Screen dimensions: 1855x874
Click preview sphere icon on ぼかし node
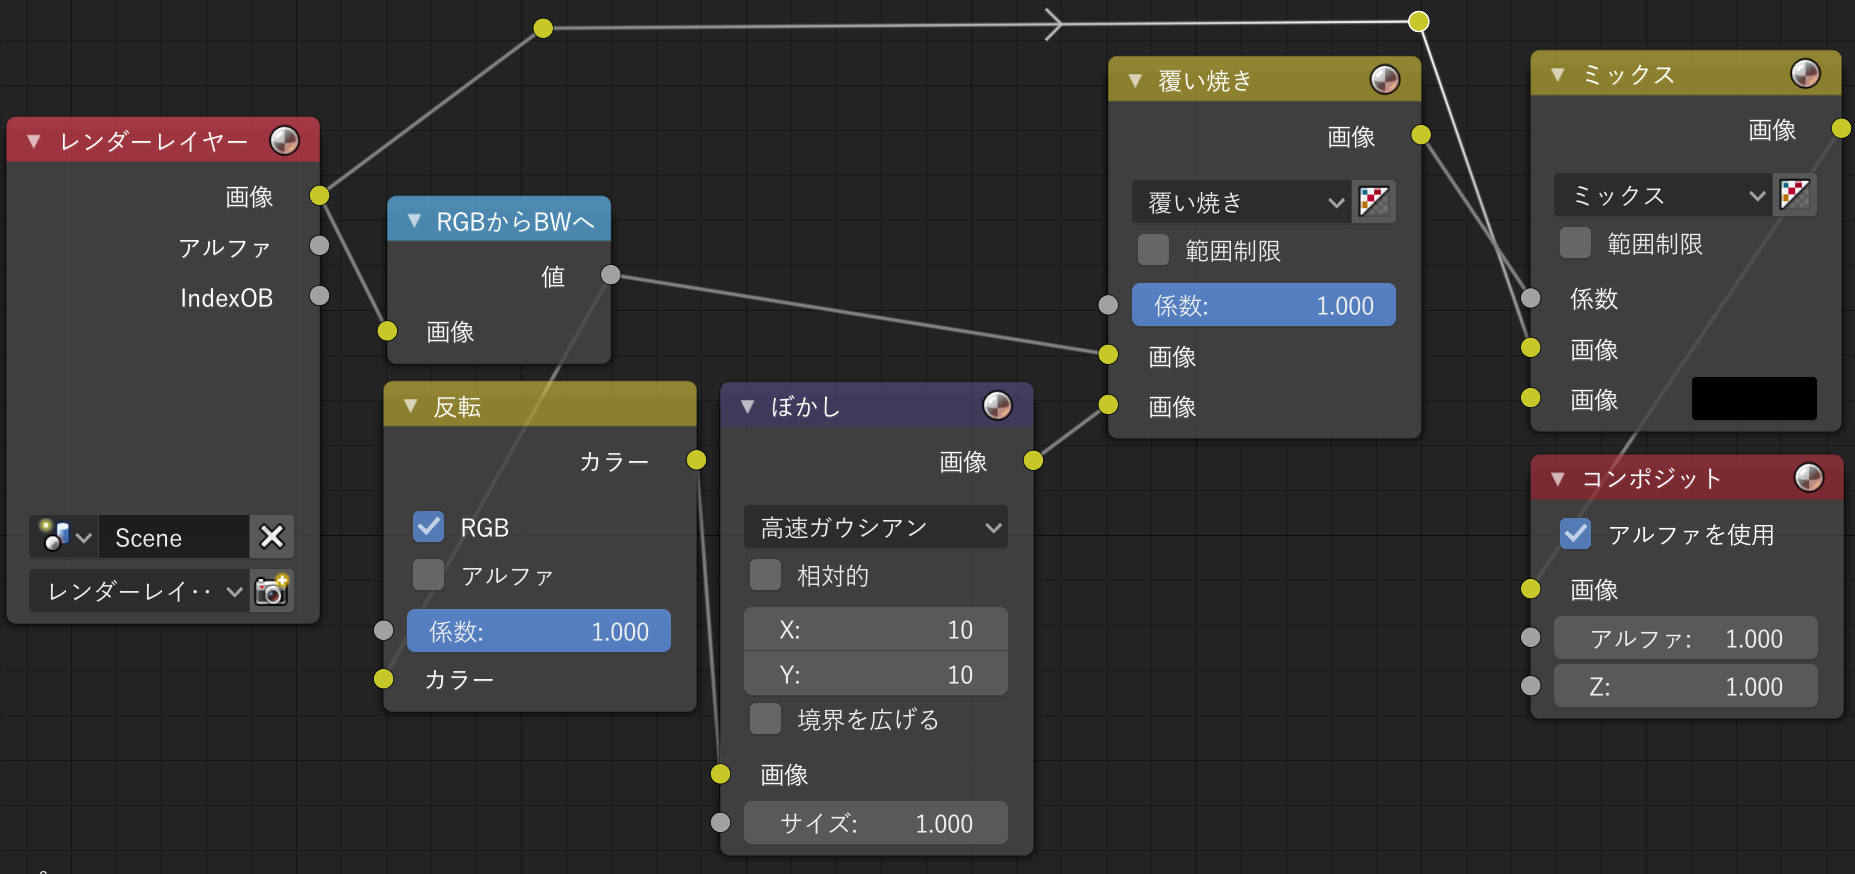[997, 405]
